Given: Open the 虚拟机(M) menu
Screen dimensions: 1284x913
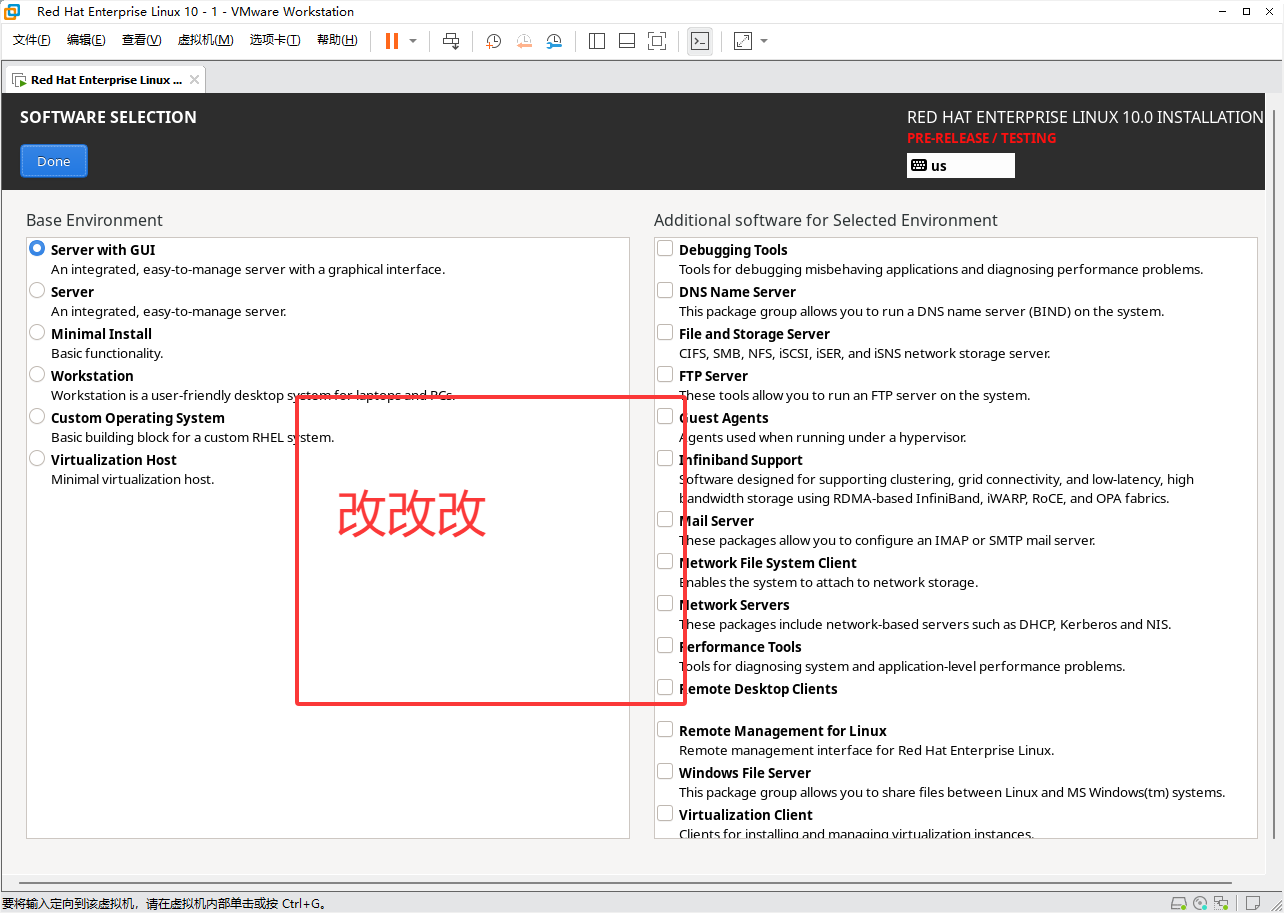Looking at the screenshot, I should [x=205, y=40].
